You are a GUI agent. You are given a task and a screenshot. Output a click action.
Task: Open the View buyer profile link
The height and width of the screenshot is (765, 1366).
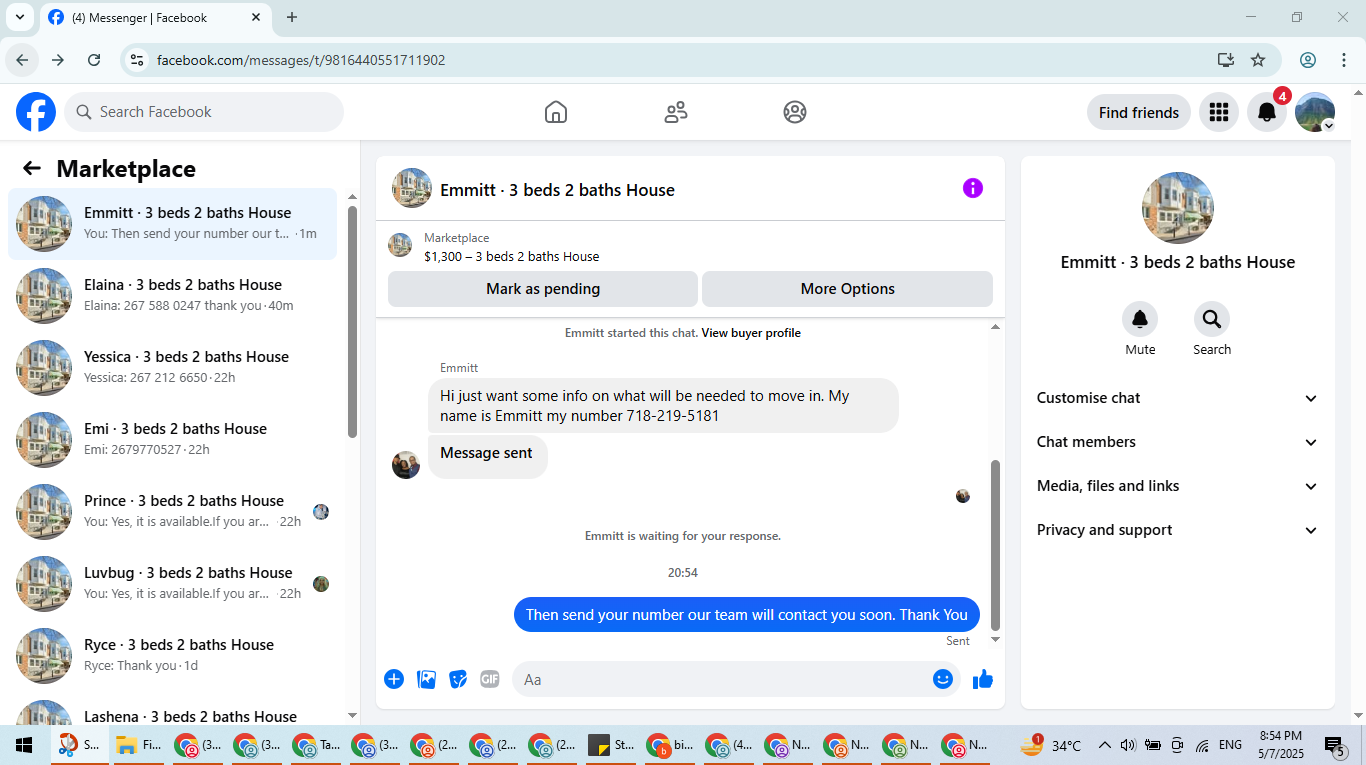coord(751,333)
